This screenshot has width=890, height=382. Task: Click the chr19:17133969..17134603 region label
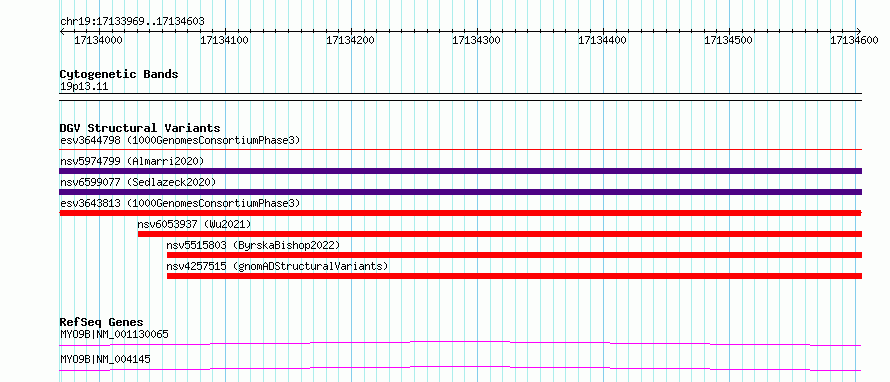tap(132, 22)
